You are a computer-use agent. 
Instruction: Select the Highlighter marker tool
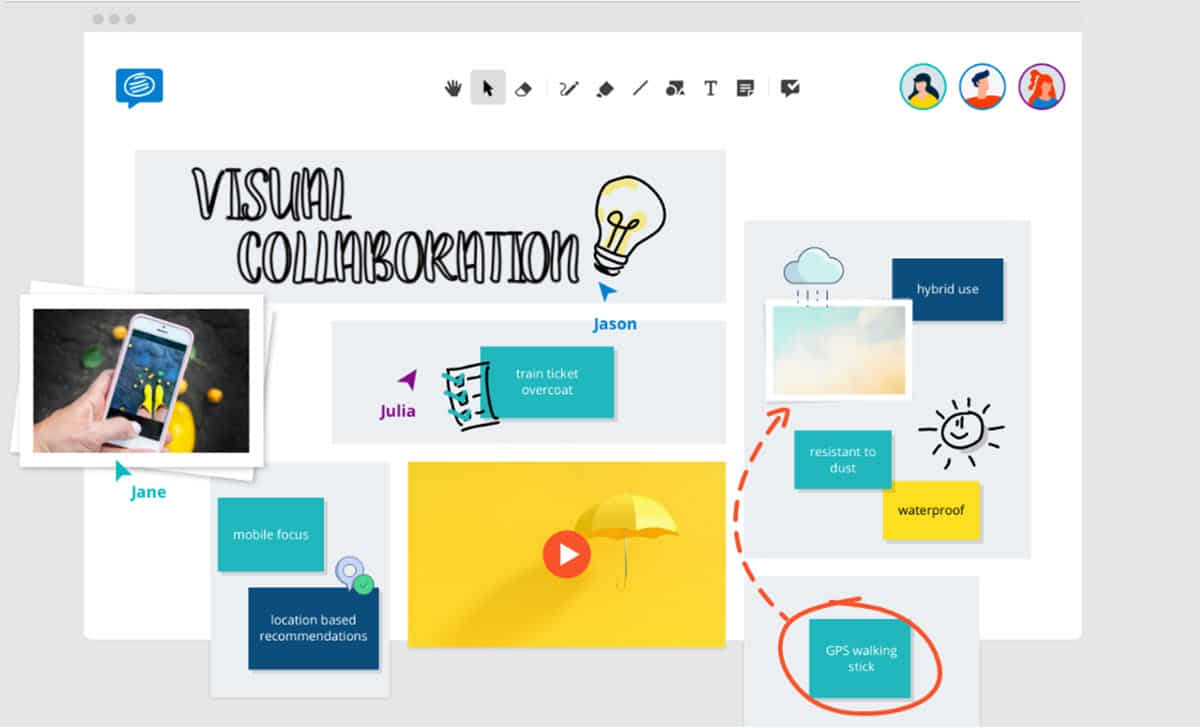point(604,88)
